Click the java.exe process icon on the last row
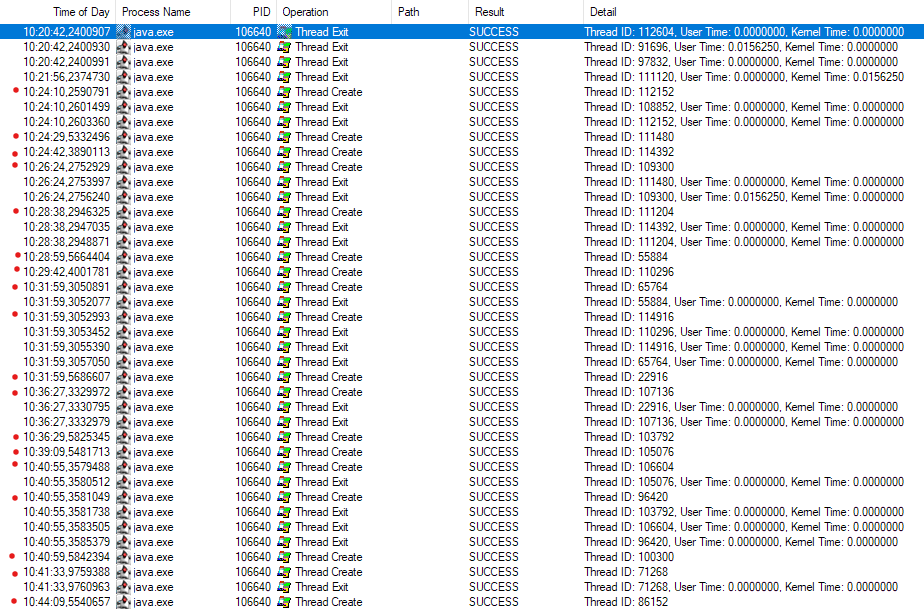Screen dimensions: 924x609 120,601
